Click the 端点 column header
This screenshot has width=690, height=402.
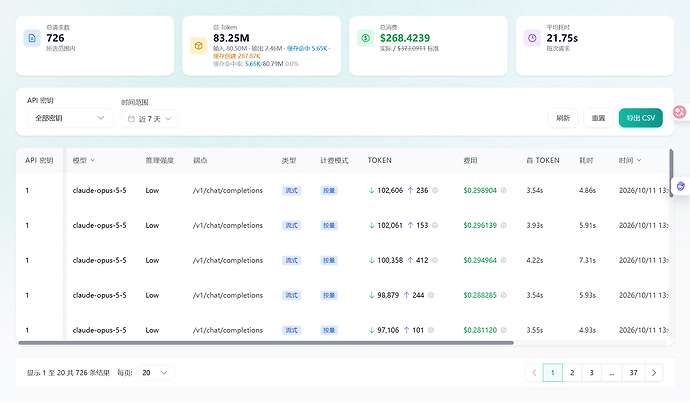tap(200, 161)
